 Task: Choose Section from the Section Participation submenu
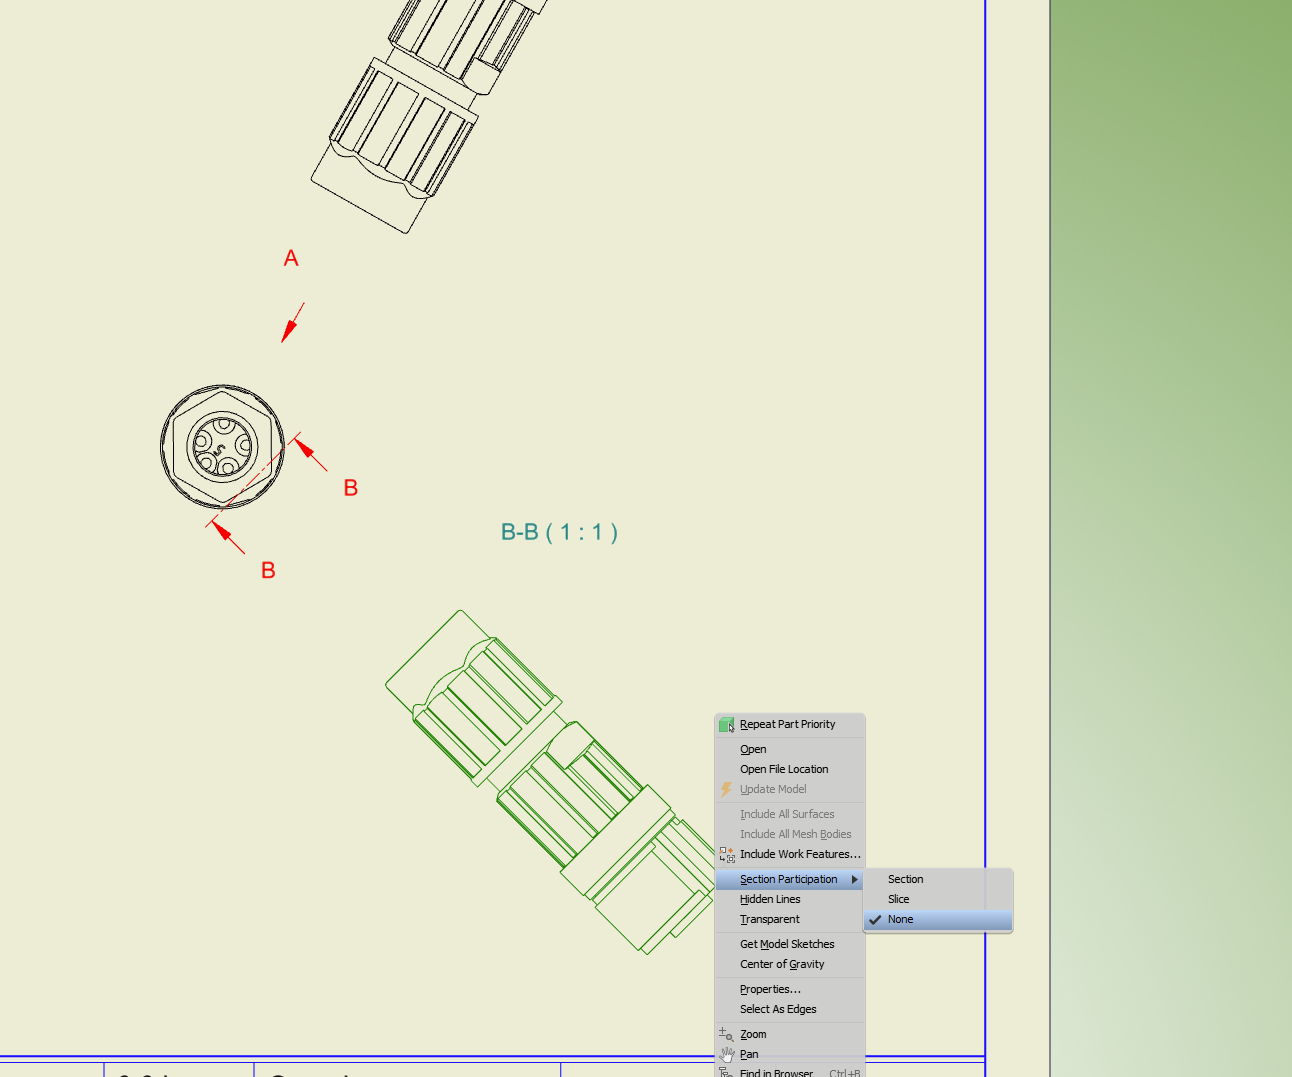pos(904,879)
